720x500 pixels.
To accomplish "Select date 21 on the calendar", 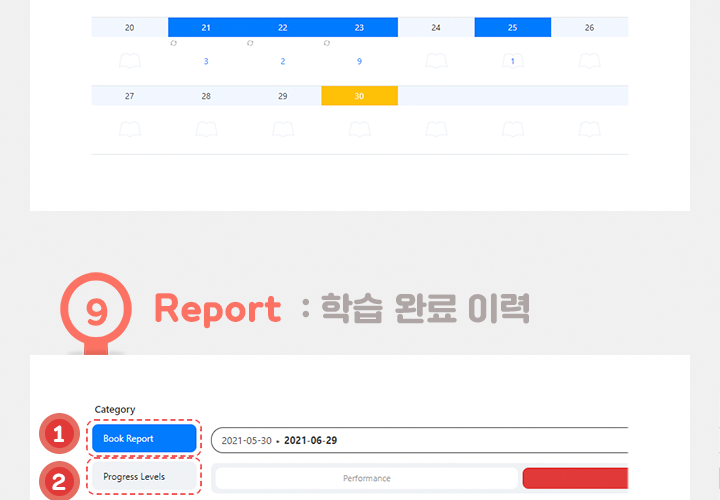I will click(x=206, y=27).
